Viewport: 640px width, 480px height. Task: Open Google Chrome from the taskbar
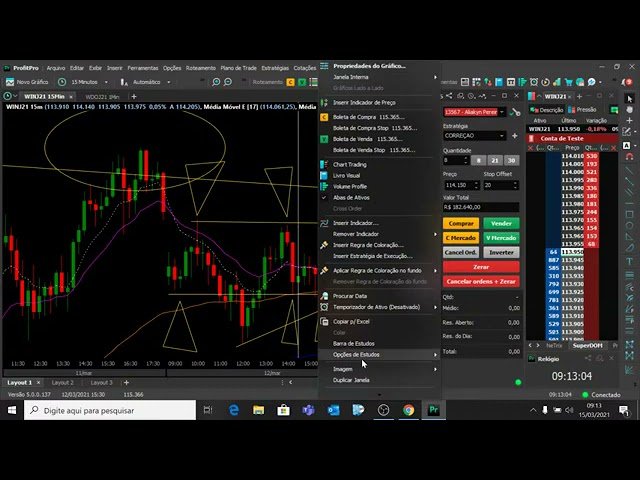coord(409,410)
